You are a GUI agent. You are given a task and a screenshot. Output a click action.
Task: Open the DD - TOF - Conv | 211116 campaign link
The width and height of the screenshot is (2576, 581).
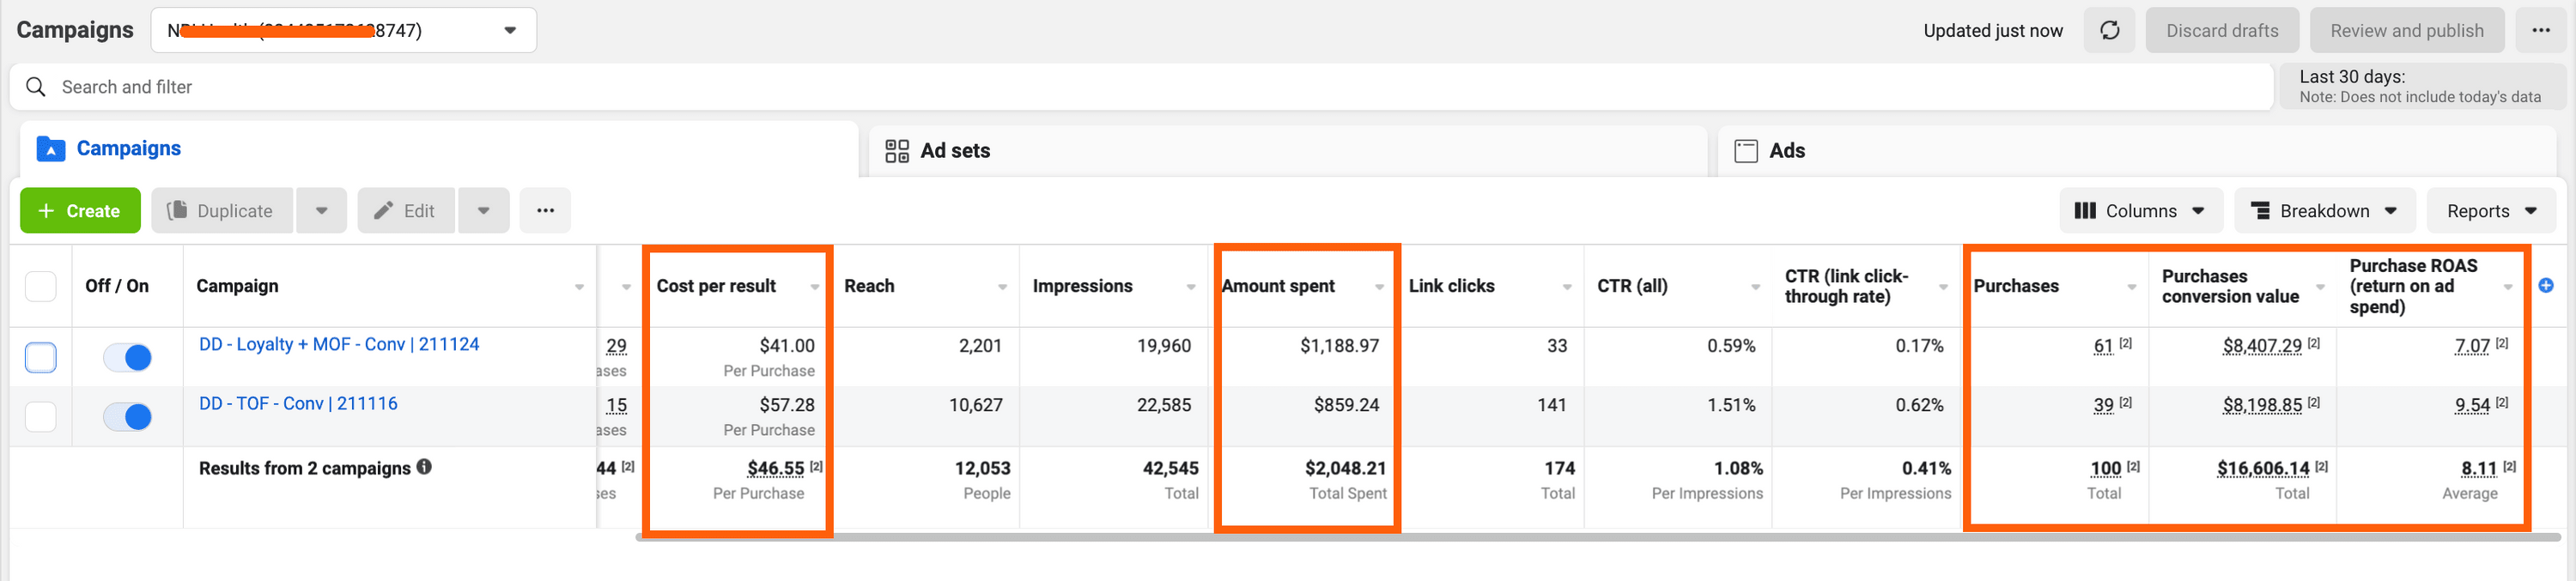click(x=298, y=404)
